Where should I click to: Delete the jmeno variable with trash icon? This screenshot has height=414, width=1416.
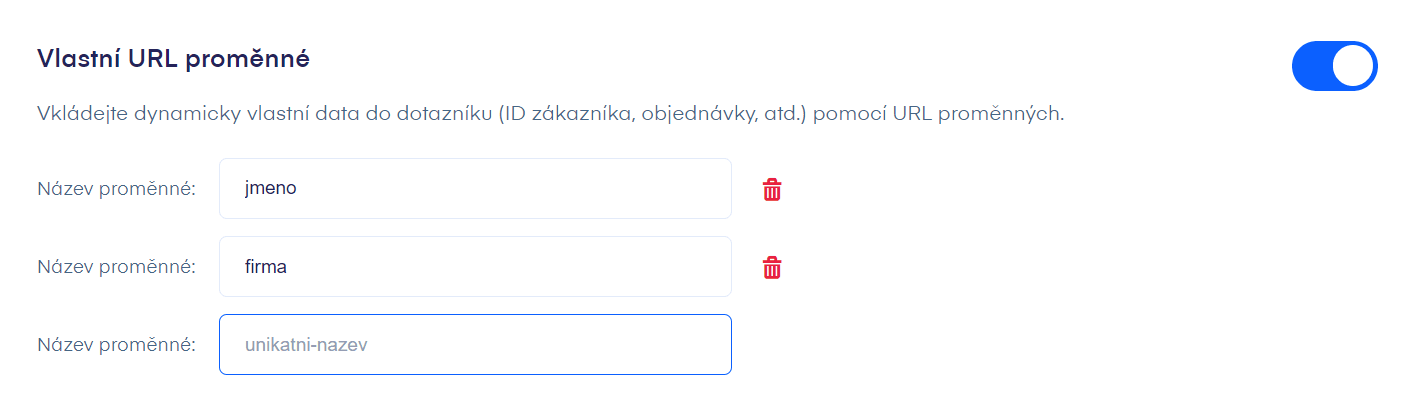click(x=772, y=189)
